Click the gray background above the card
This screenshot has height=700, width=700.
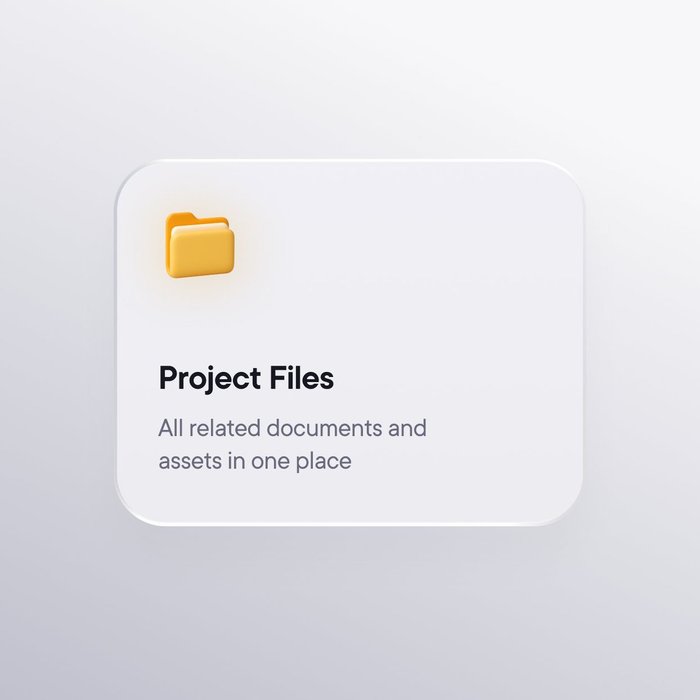tap(350, 78)
